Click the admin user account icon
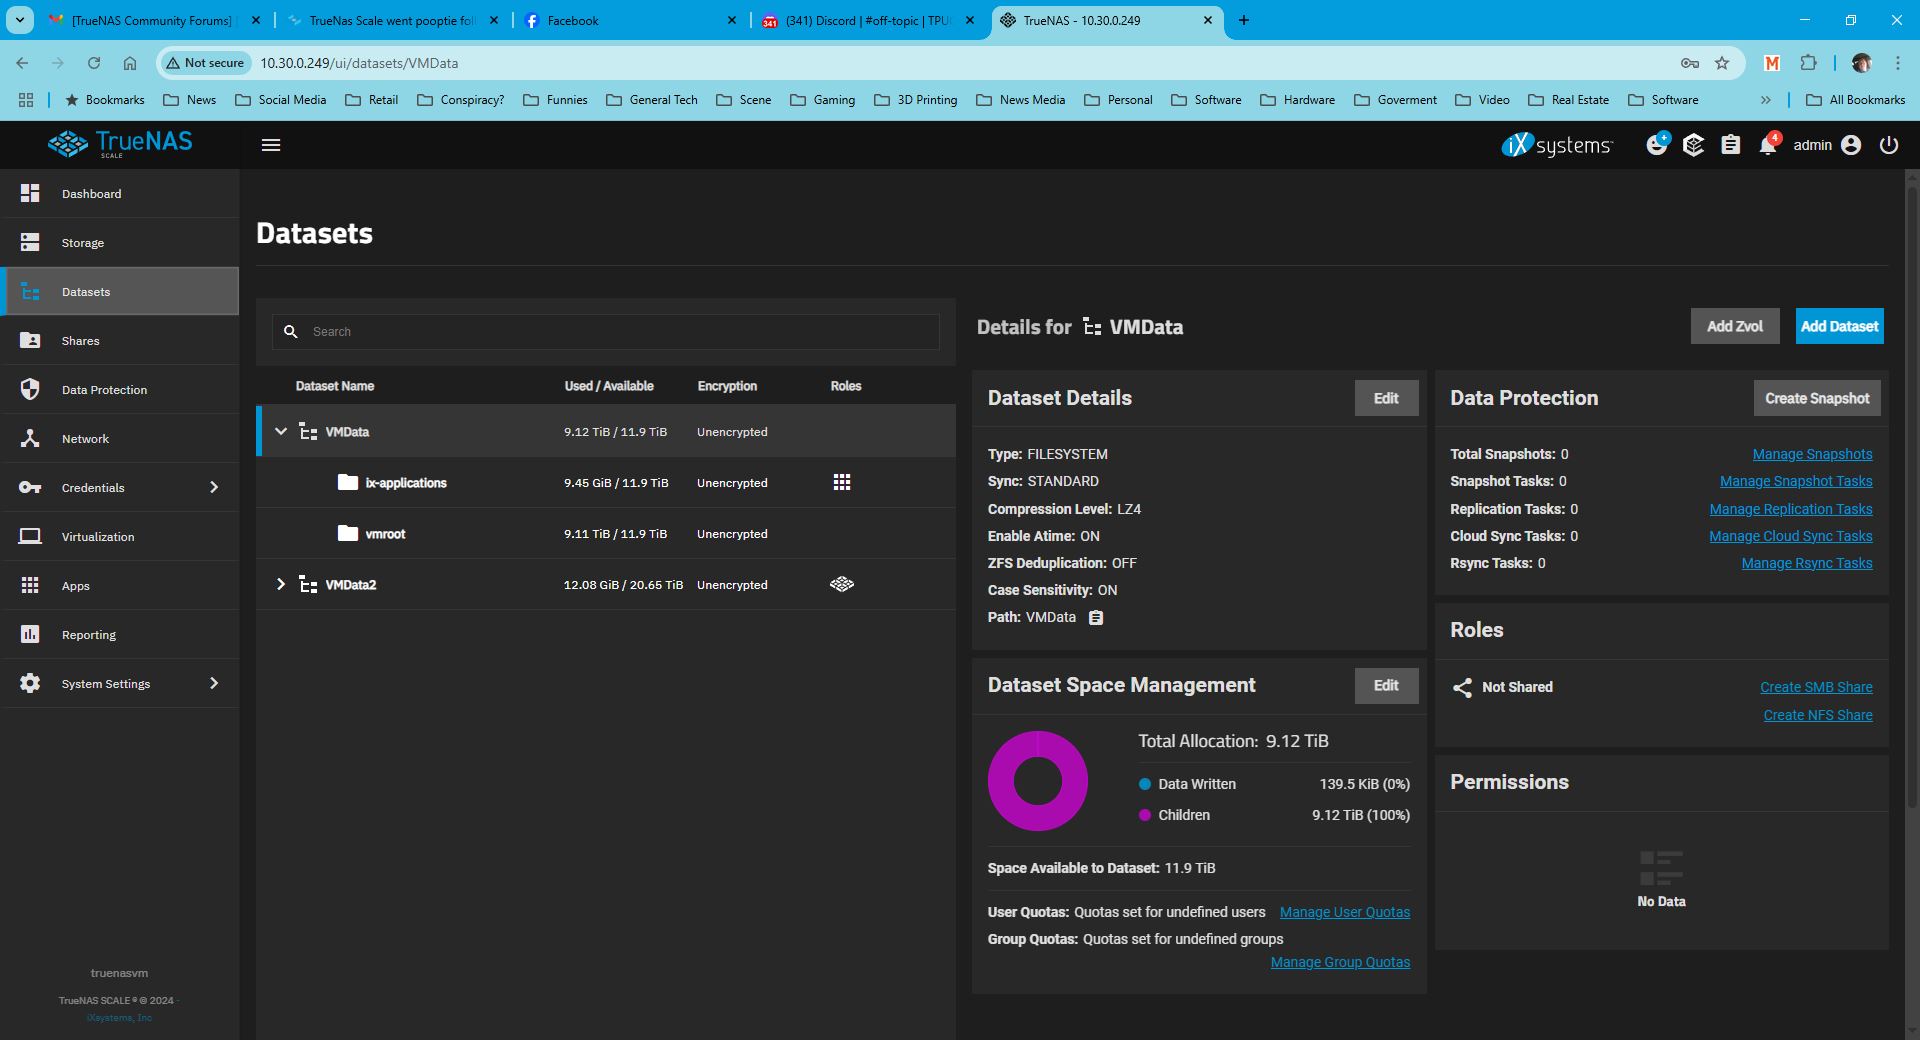 click(1851, 145)
